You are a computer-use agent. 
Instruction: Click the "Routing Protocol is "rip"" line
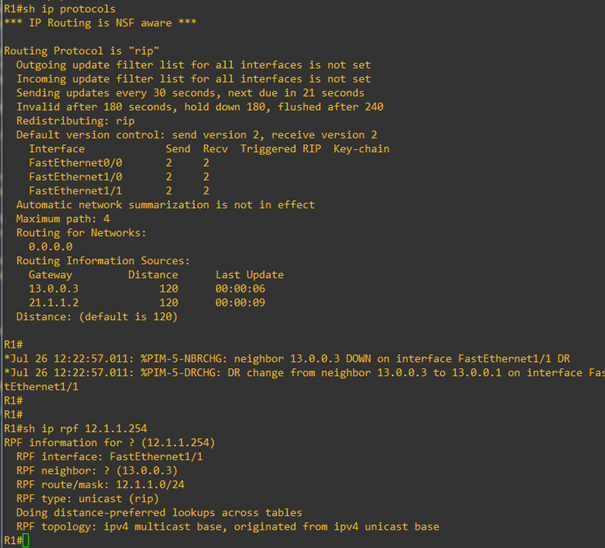click(x=81, y=51)
